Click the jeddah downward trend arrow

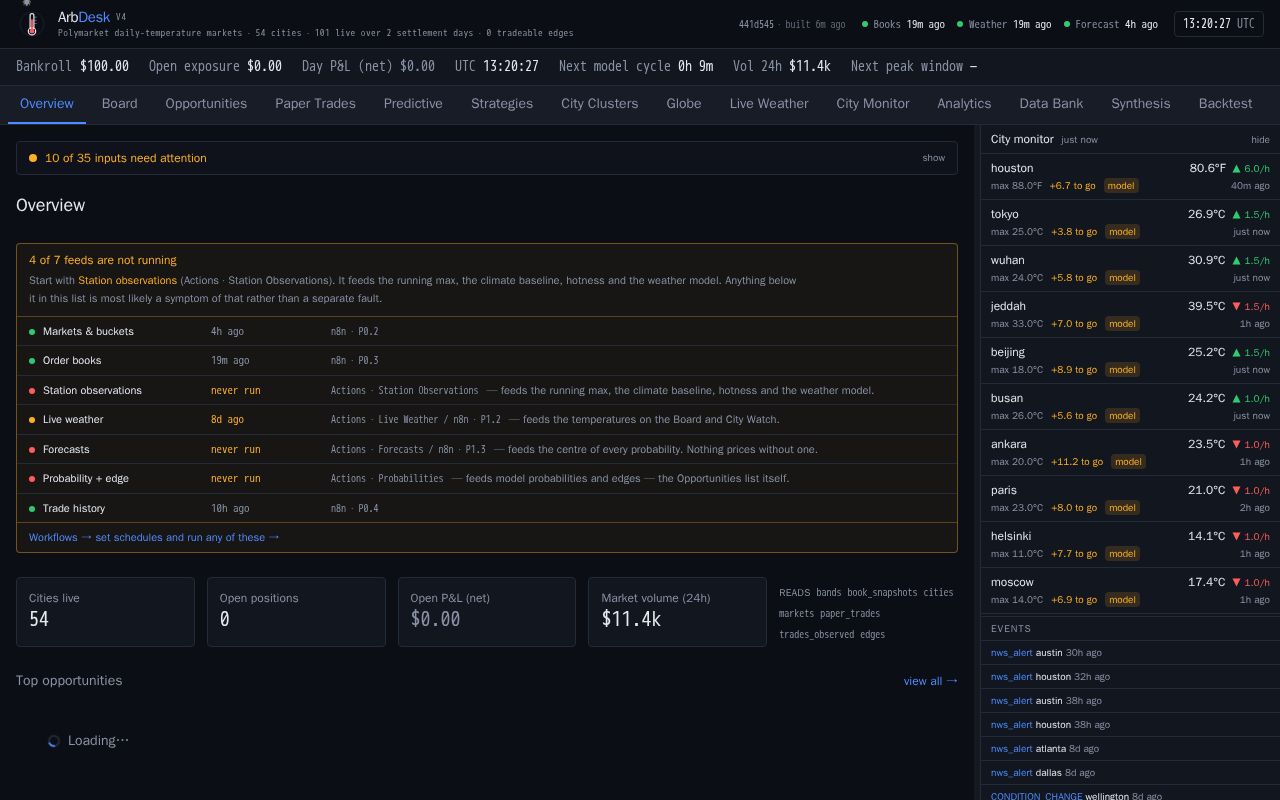pos(1236,307)
